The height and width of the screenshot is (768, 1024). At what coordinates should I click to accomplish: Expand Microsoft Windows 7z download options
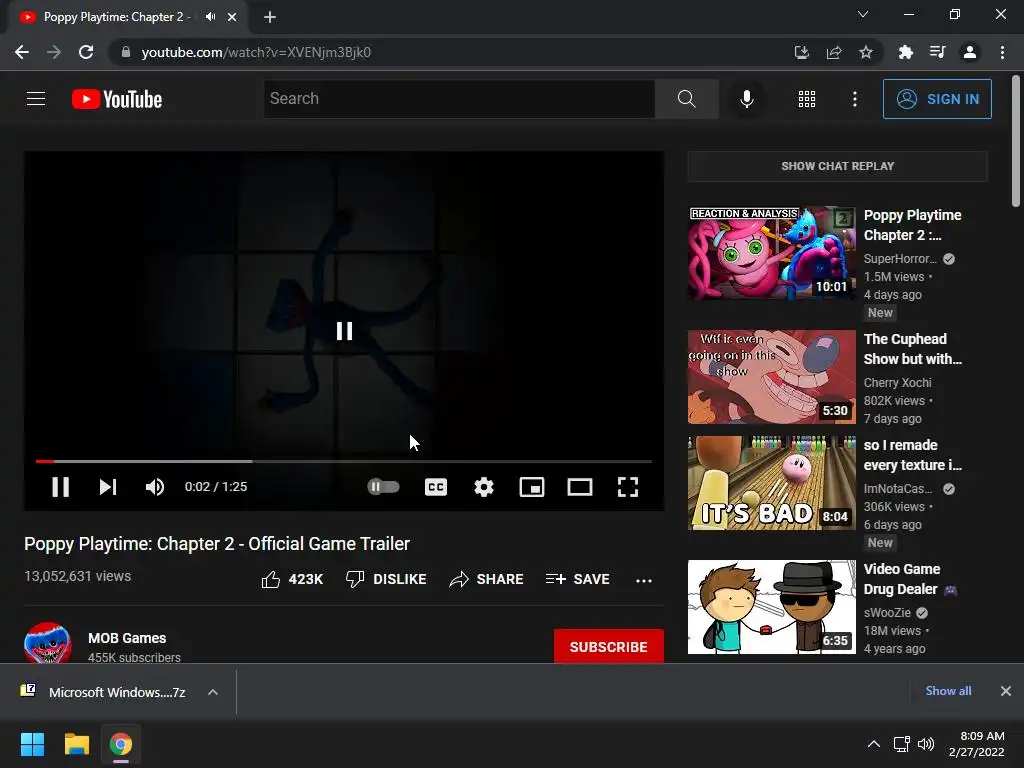pyautogui.click(x=213, y=692)
